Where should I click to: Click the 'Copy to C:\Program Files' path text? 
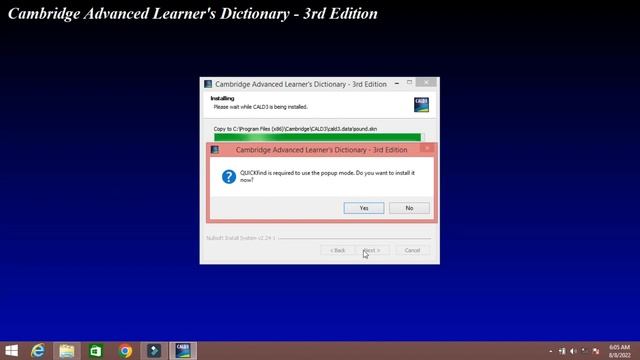[x=295, y=129]
